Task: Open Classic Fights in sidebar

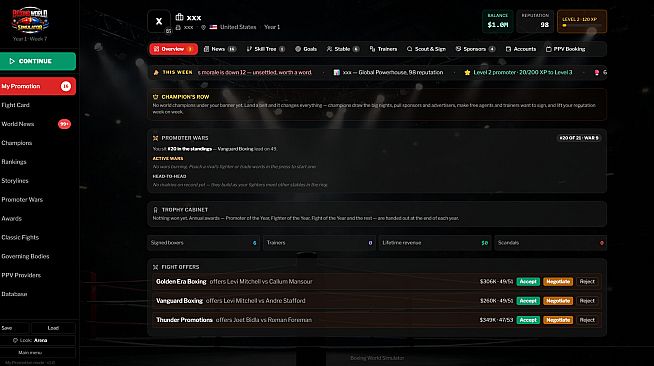Action: point(20,237)
